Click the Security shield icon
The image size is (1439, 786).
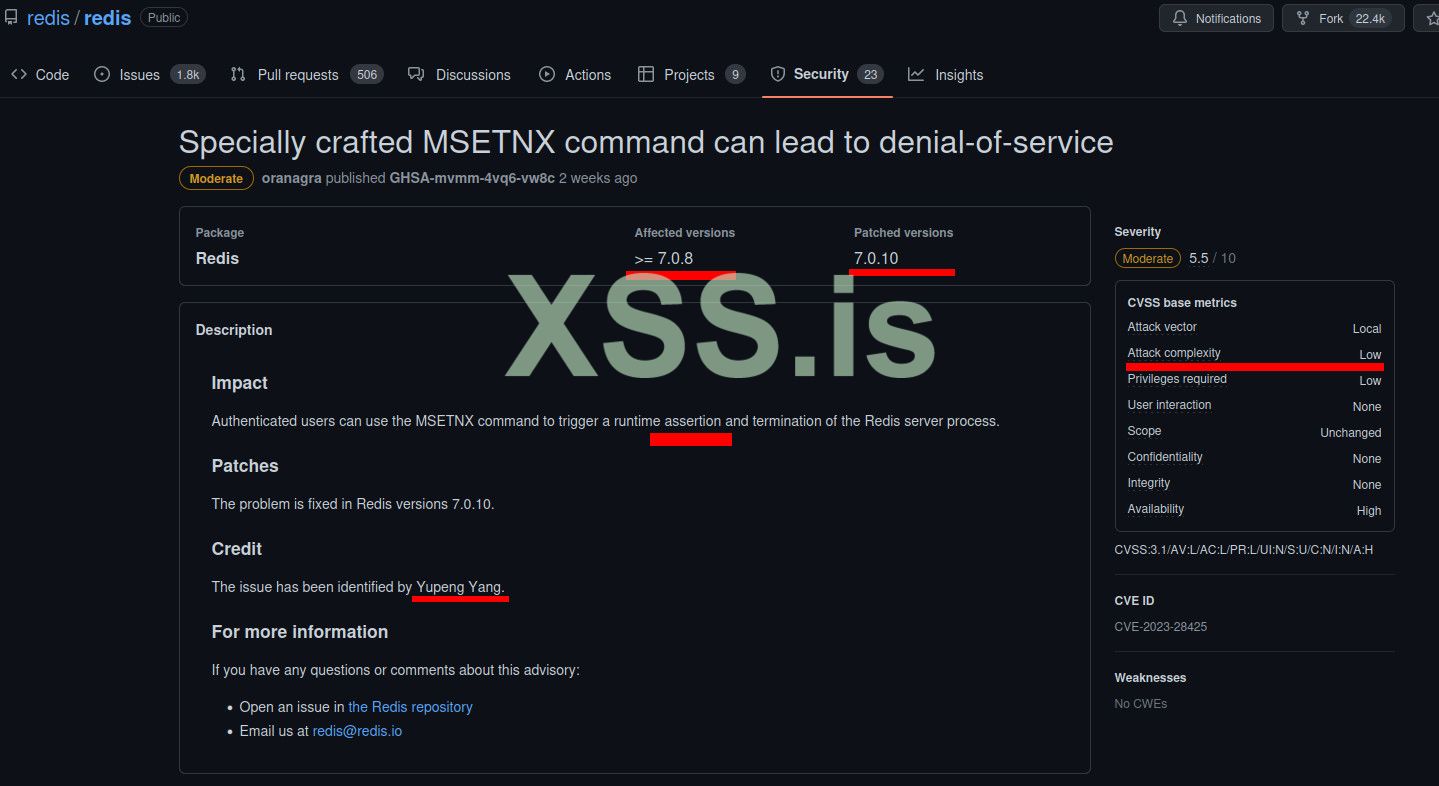pyautogui.click(x=778, y=75)
